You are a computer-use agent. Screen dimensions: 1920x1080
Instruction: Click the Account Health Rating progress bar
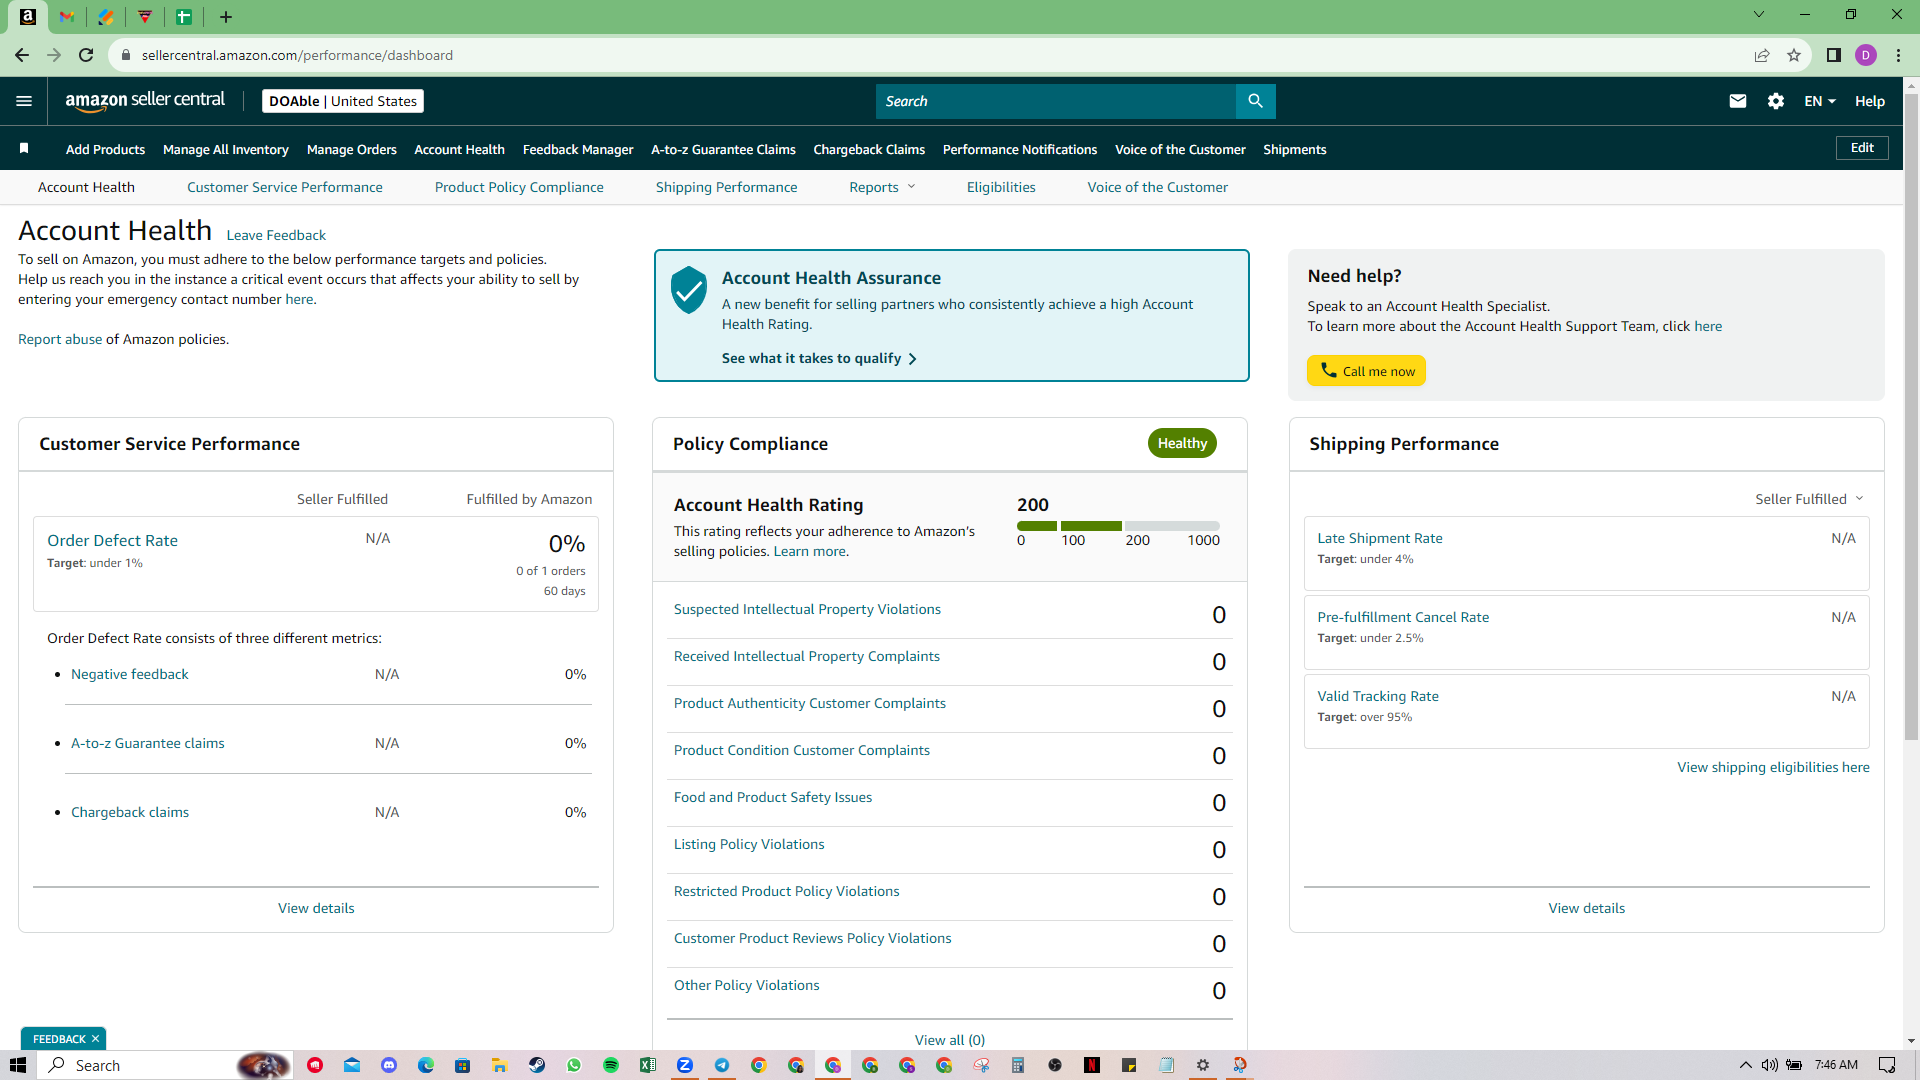click(x=1118, y=526)
